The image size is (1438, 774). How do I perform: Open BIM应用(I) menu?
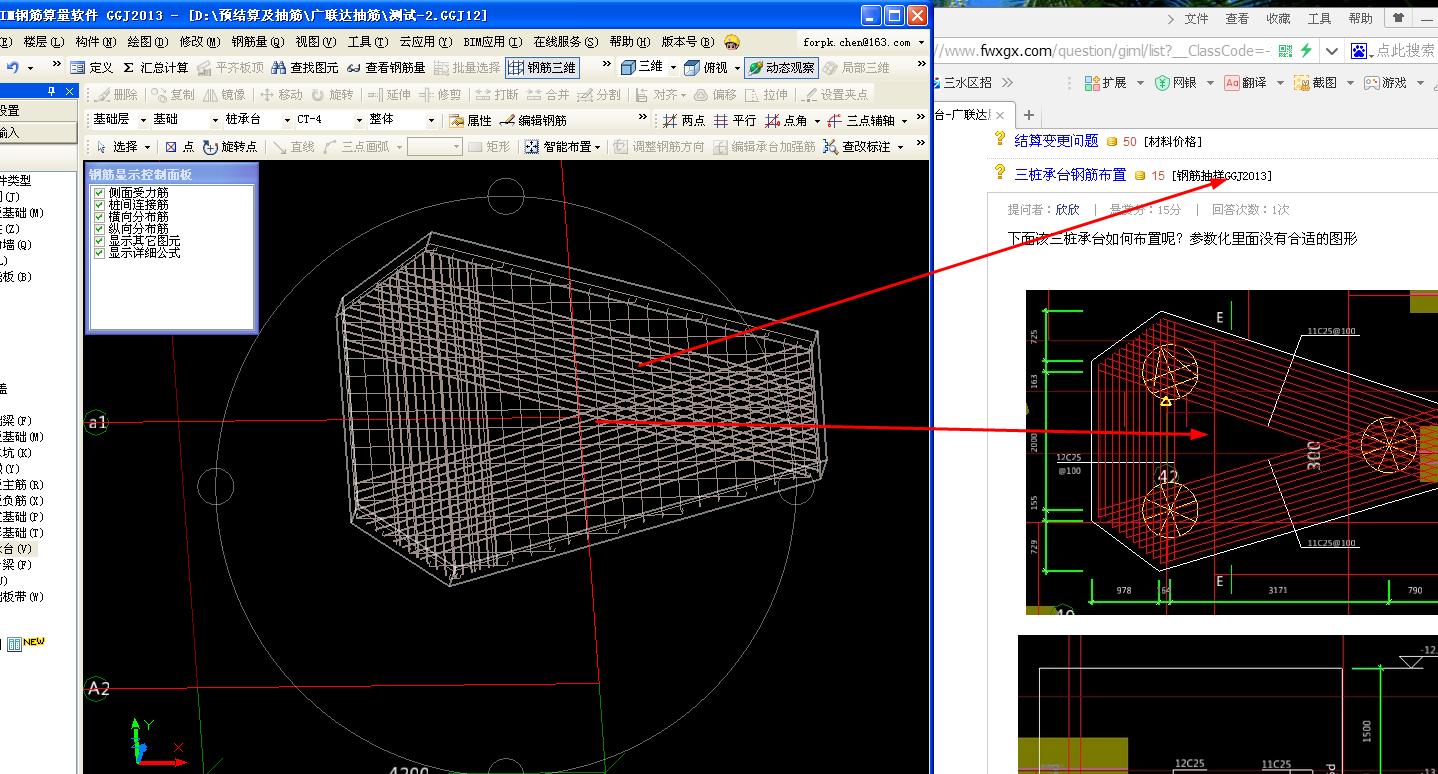(x=493, y=41)
